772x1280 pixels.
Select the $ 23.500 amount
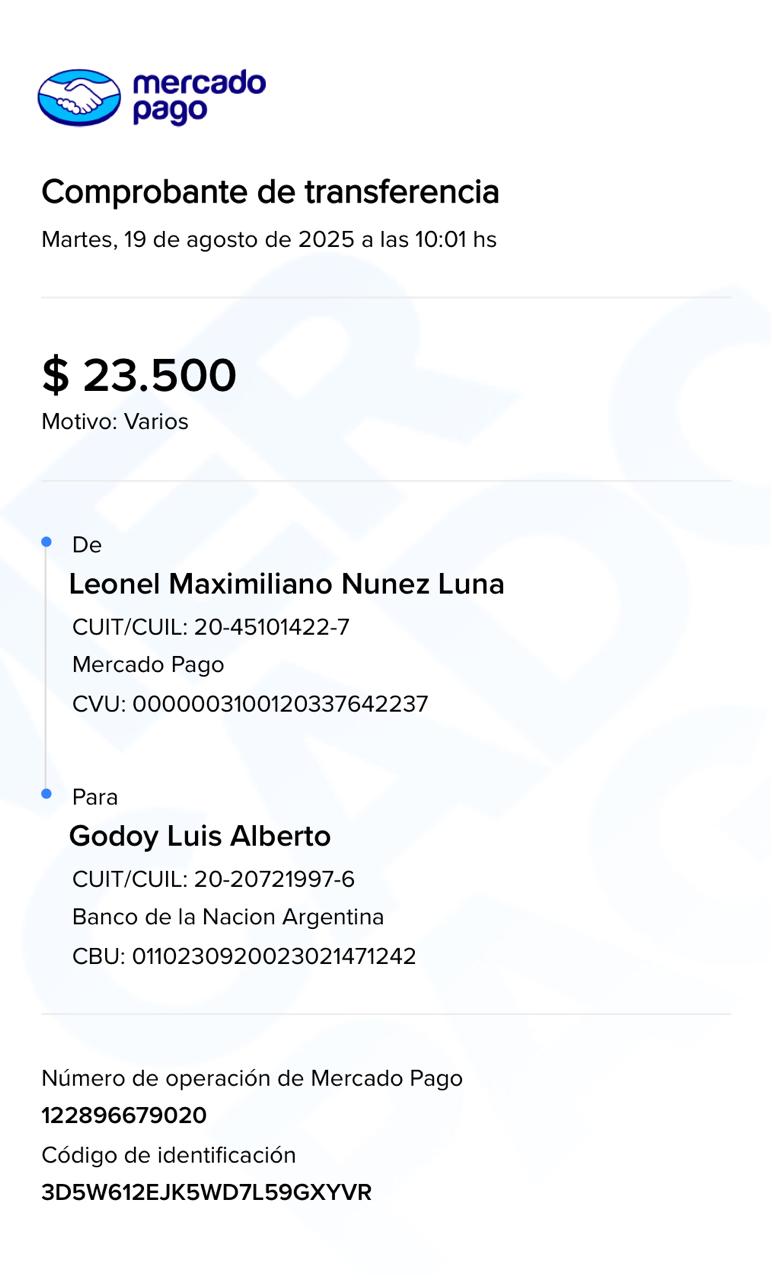(139, 376)
